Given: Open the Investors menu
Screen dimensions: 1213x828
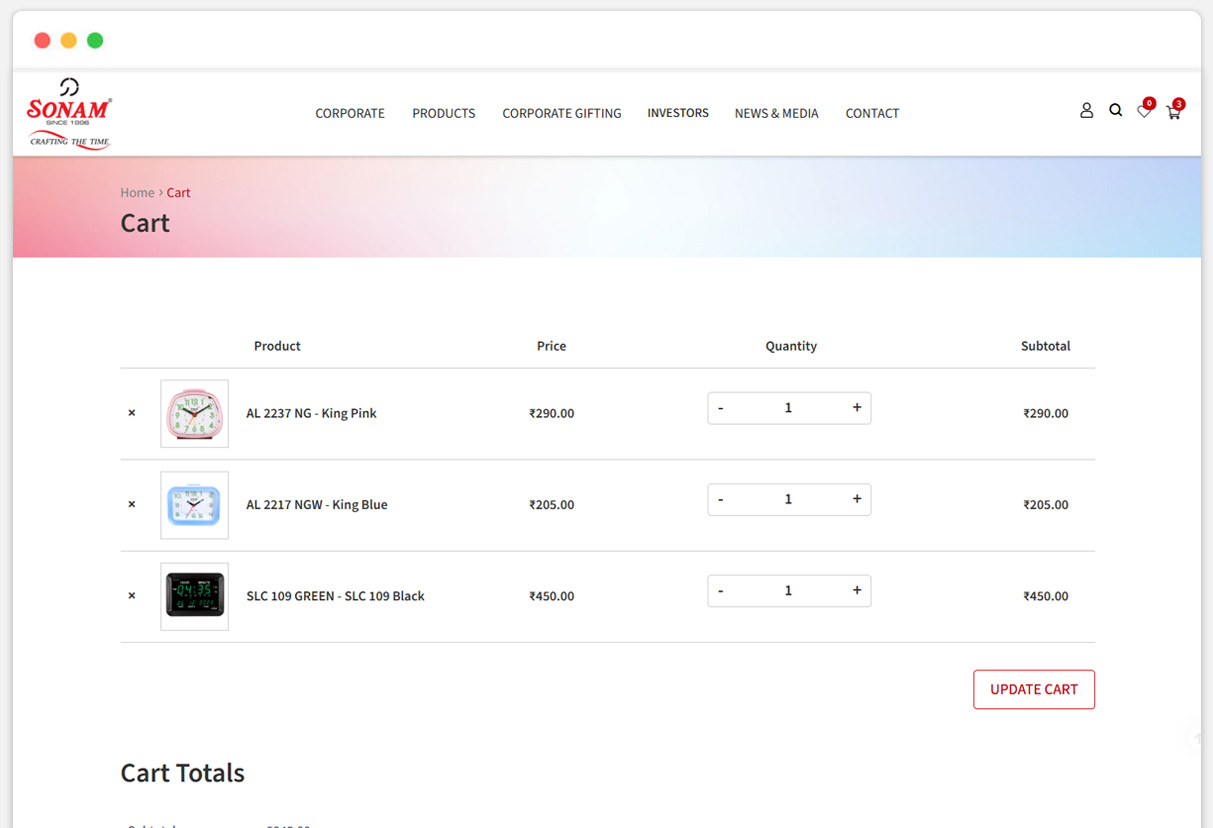Looking at the screenshot, I should [x=678, y=113].
